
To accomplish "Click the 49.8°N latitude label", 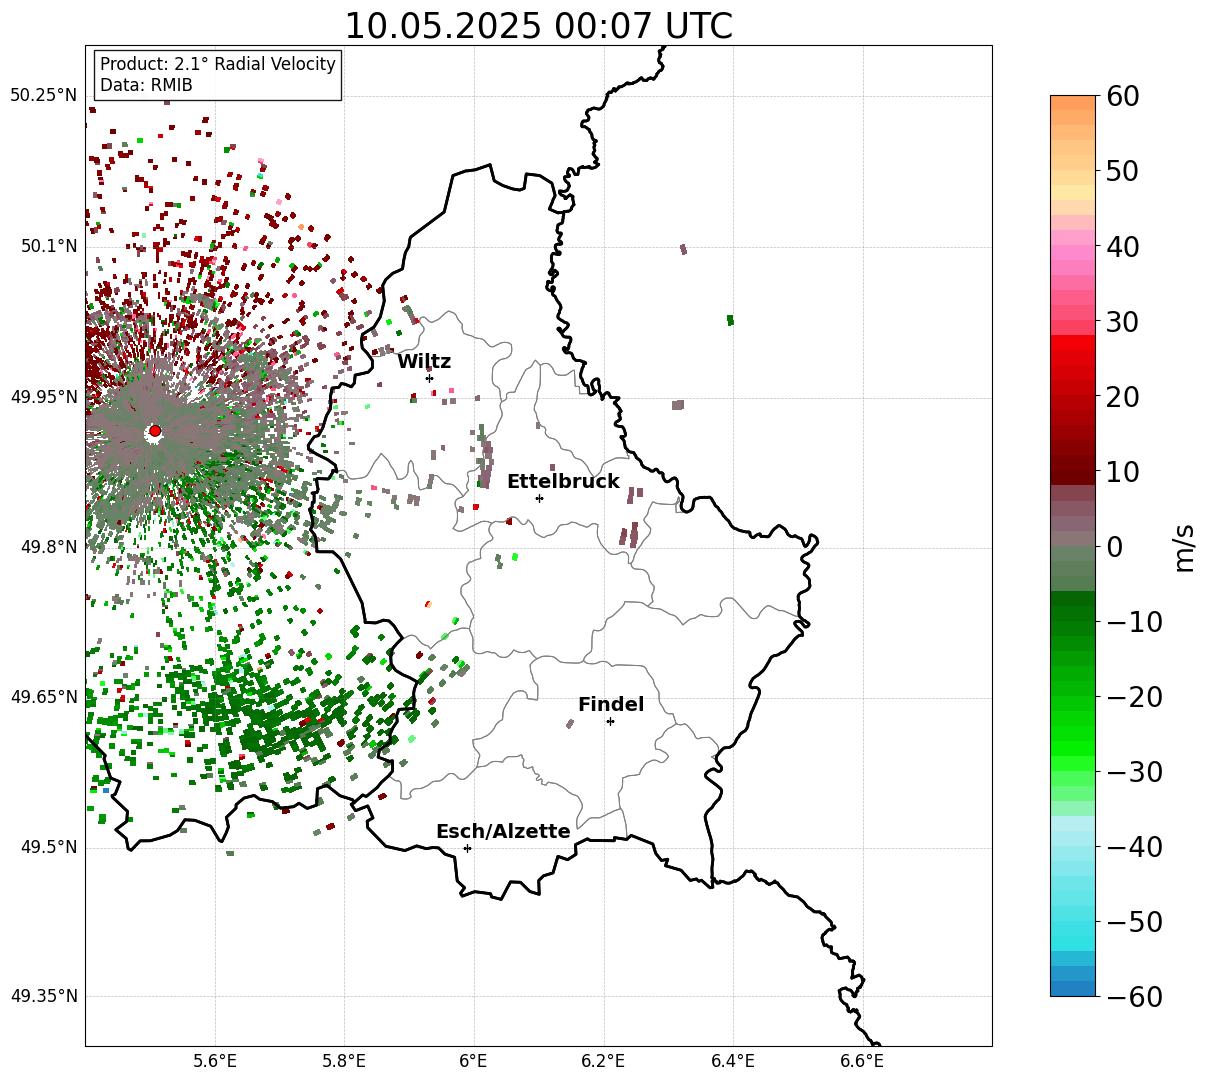I will tap(48, 547).
